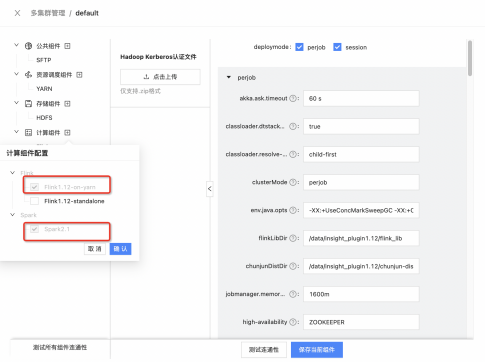485x362 pixels.
Task: Collapse the Flink group in popup
Action: [12, 173]
